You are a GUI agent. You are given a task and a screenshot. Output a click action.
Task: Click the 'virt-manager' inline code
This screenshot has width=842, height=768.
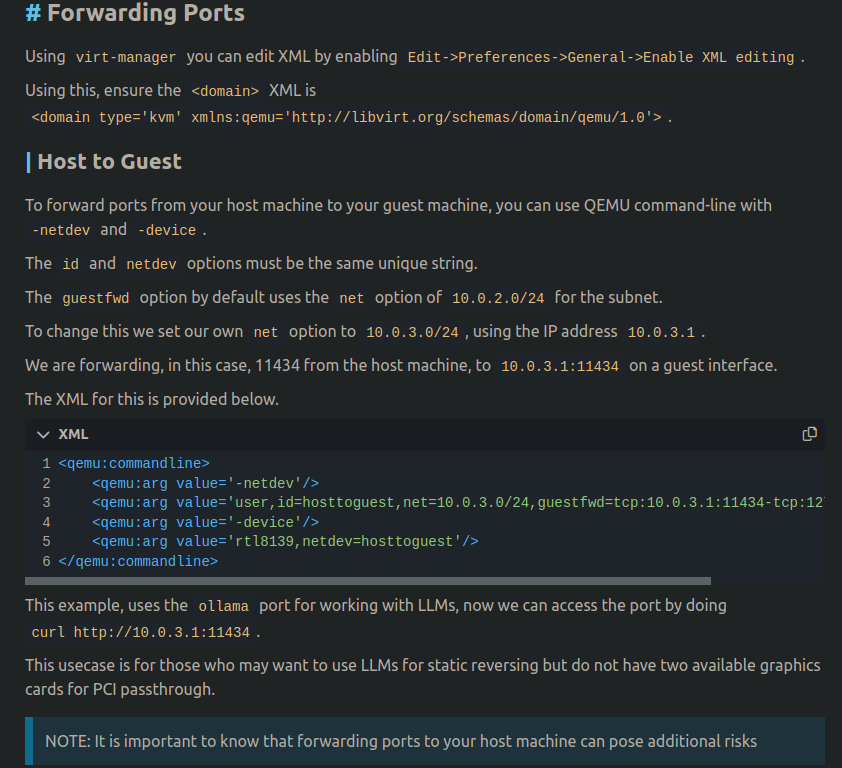126,57
